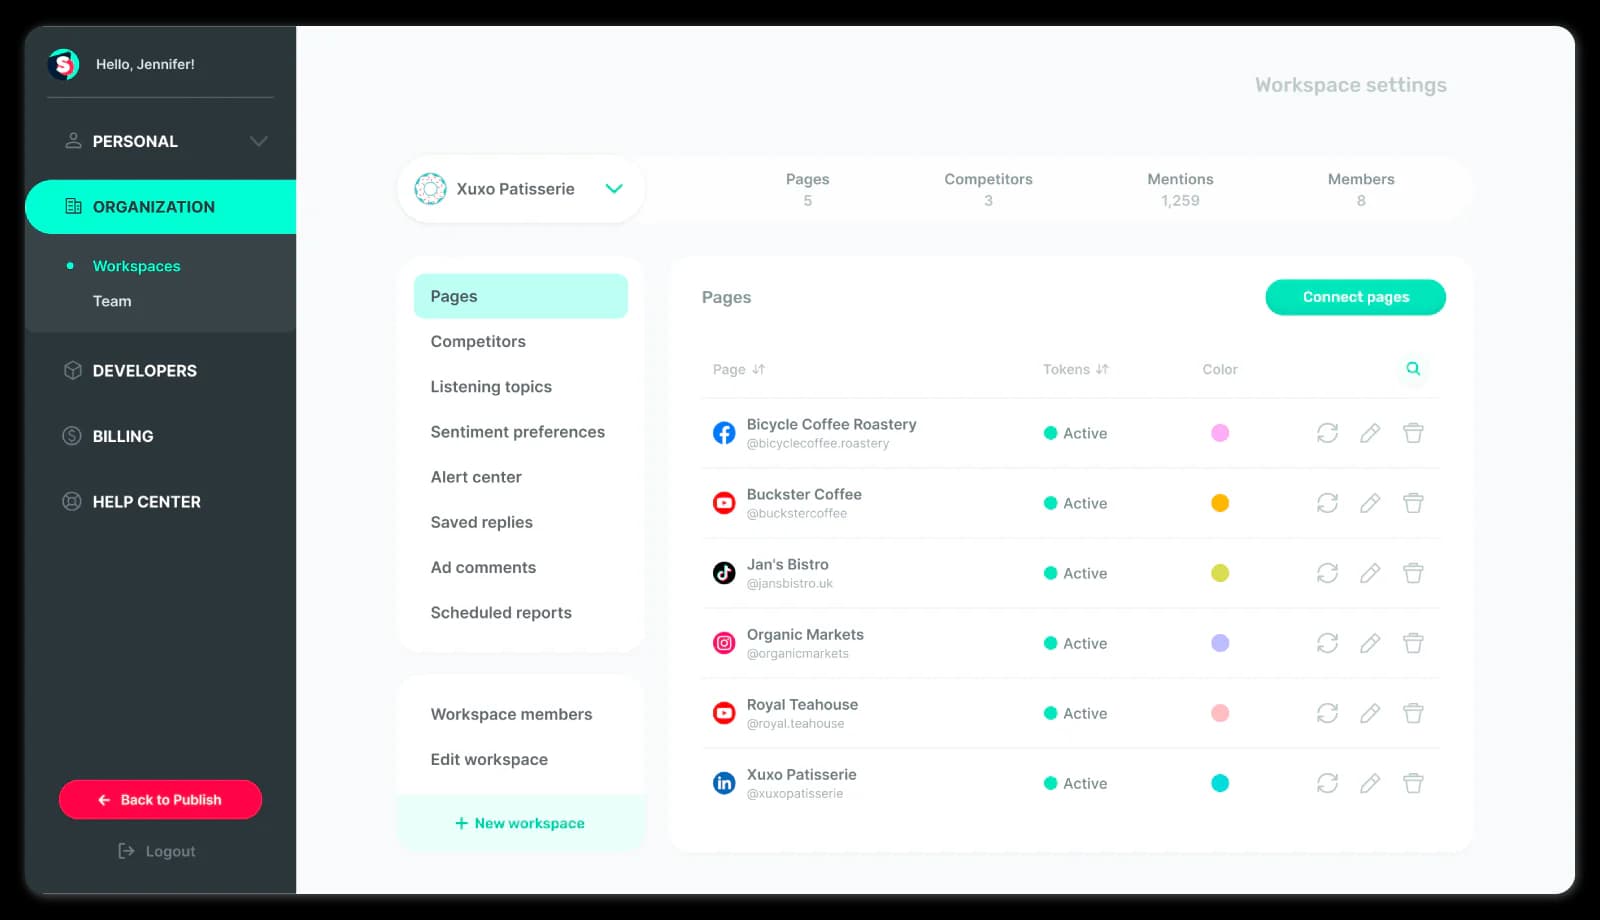The image size is (1600, 920).
Task: Refresh the Bicycle Coffee Roastery page token
Action: point(1327,433)
